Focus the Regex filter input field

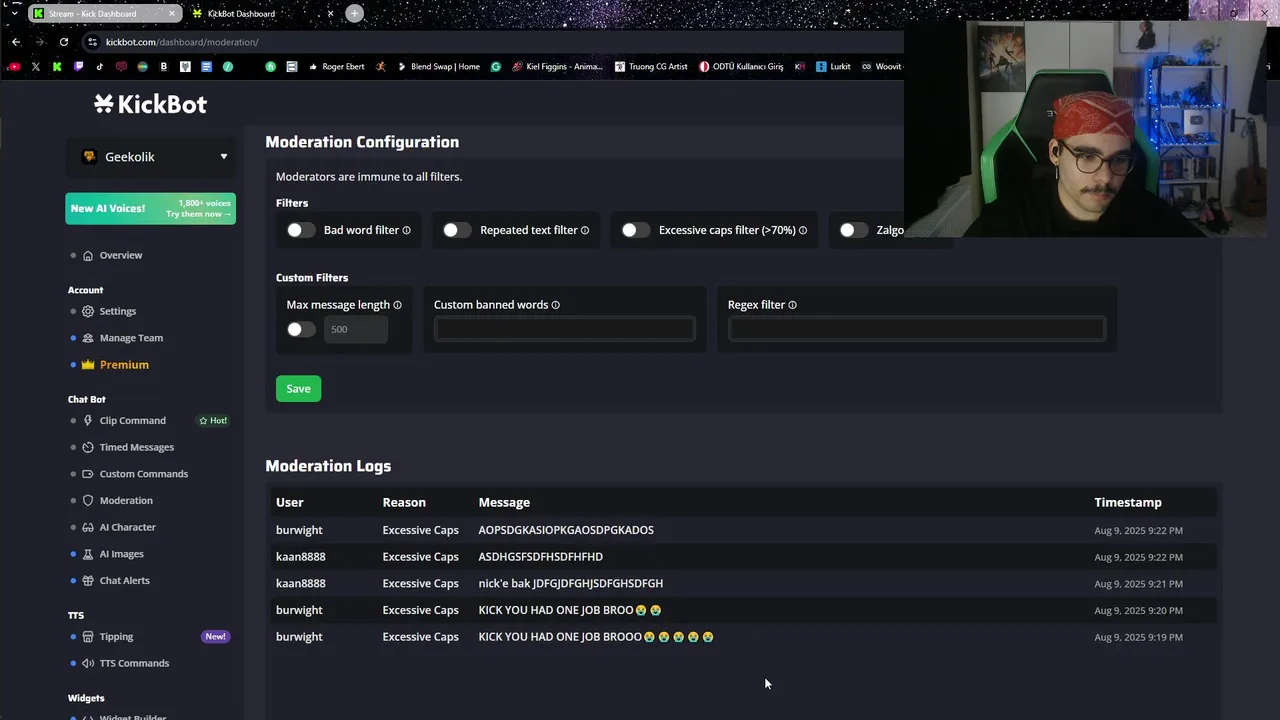point(917,329)
